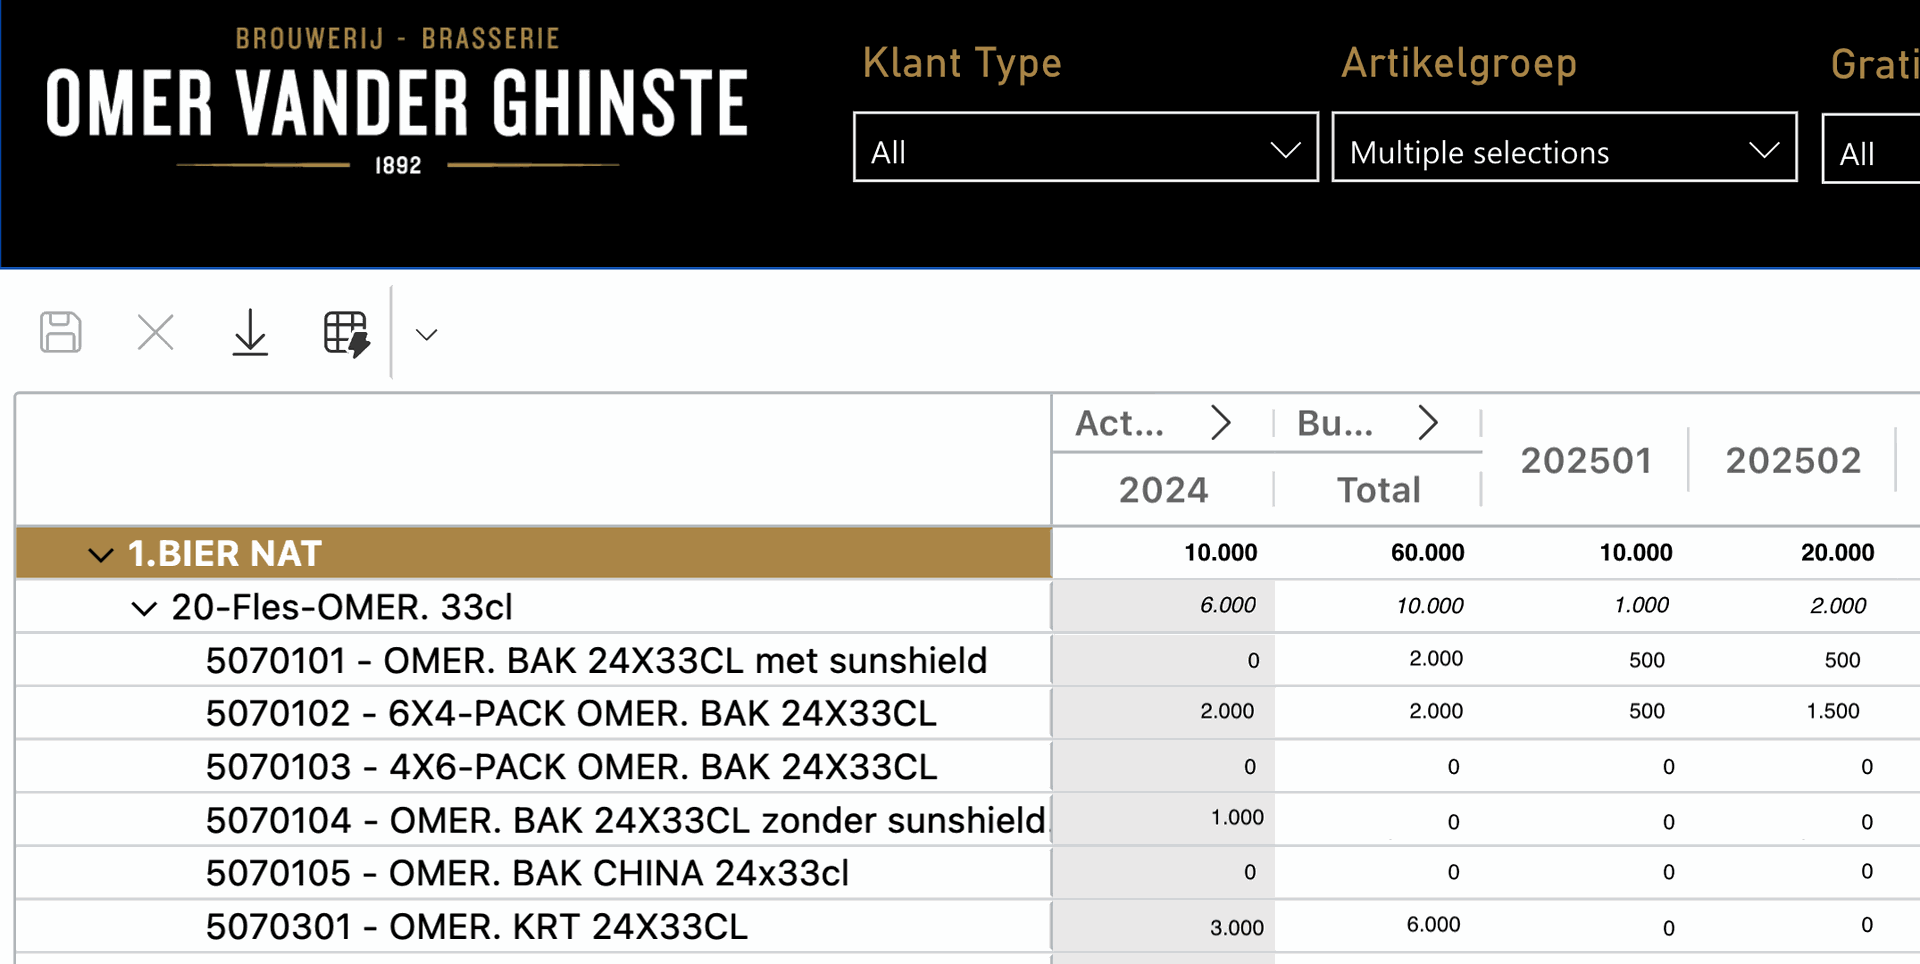Expand the Bu... column group arrow
The width and height of the screenshot is (1920, 964).
pos(1428,423)
